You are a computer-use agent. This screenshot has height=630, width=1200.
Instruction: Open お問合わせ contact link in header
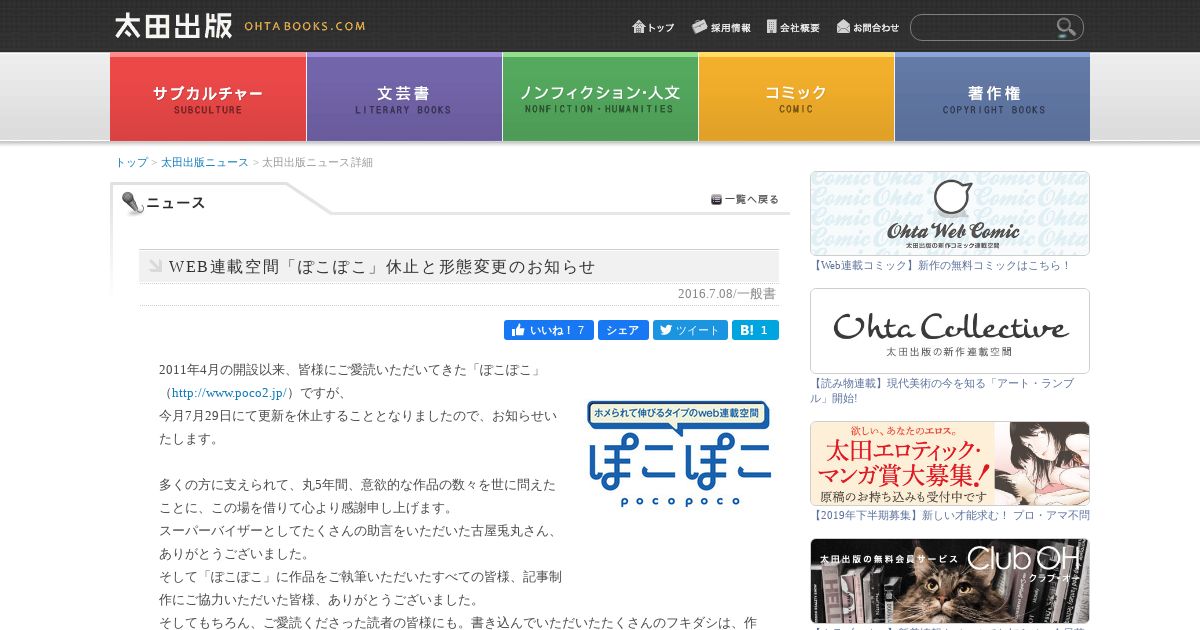tap(868, 27)
